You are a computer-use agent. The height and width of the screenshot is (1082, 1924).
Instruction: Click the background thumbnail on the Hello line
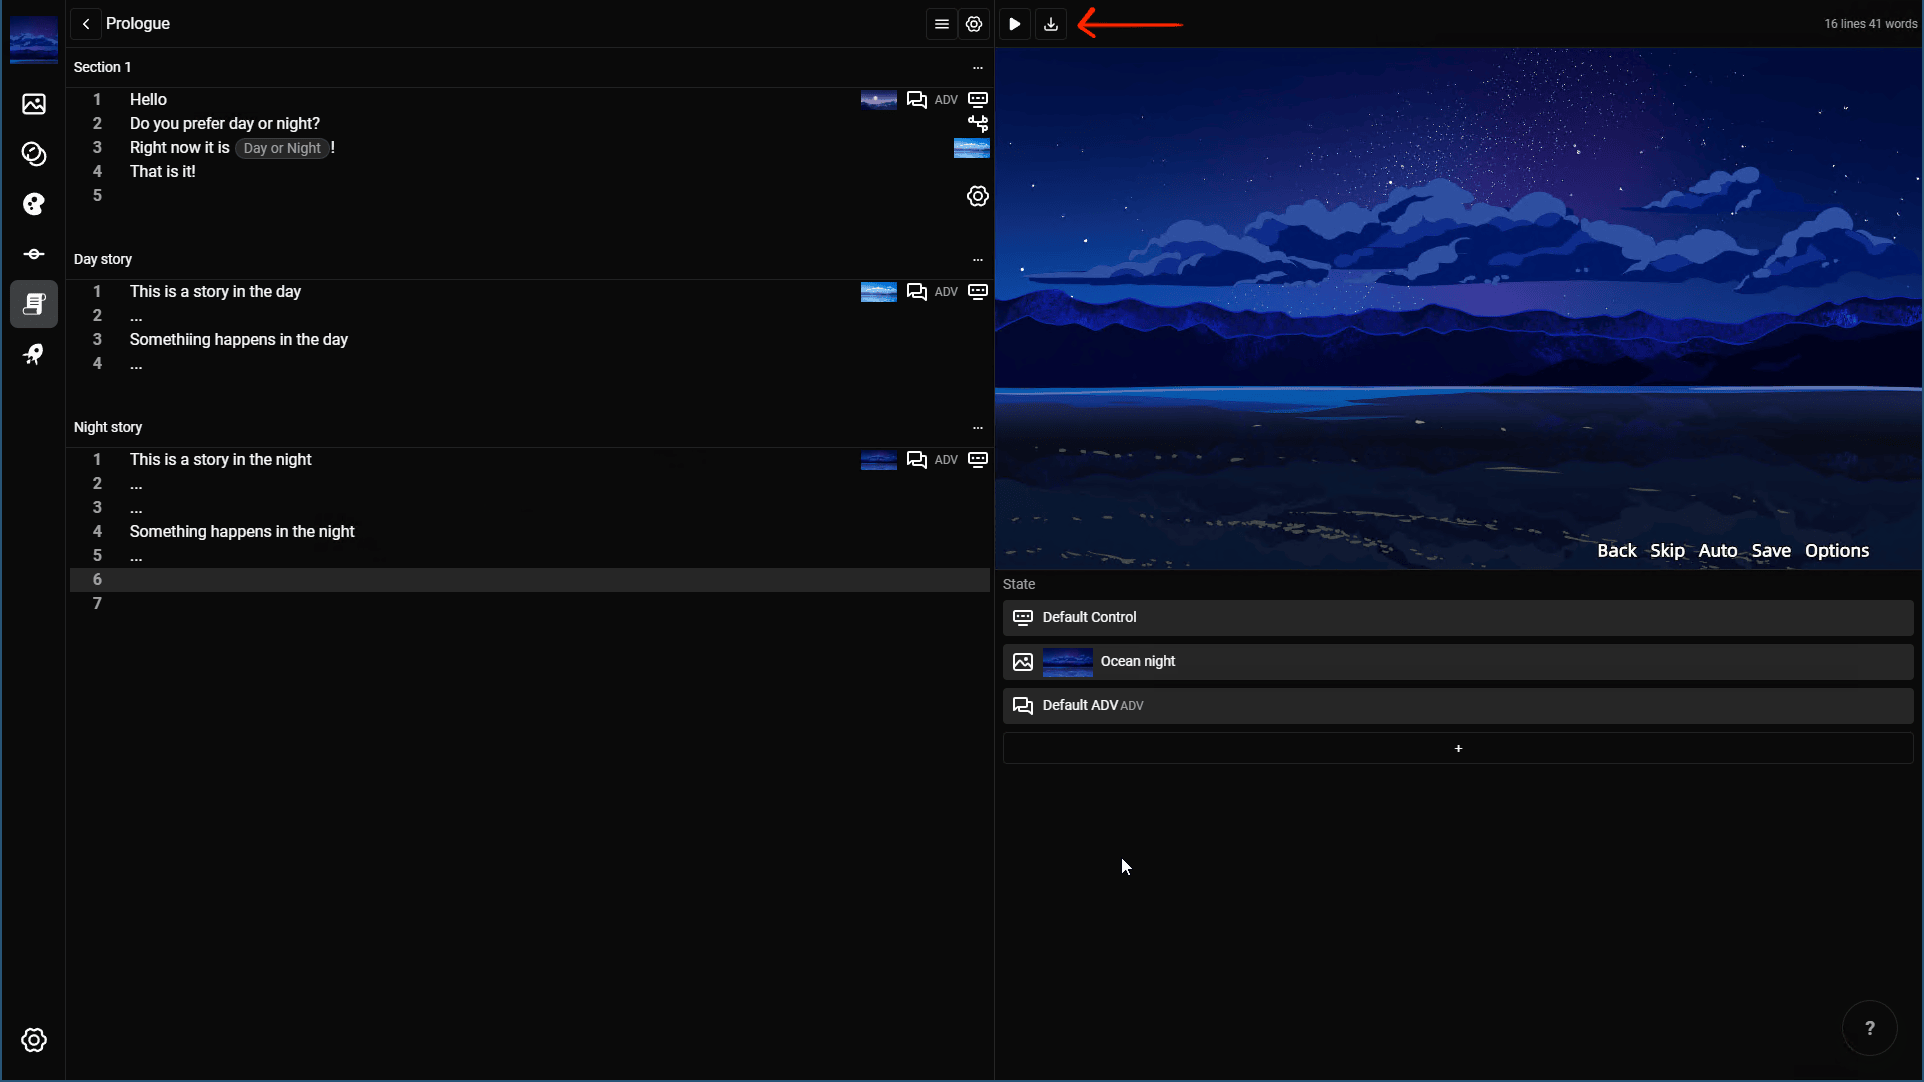[879, 100]
